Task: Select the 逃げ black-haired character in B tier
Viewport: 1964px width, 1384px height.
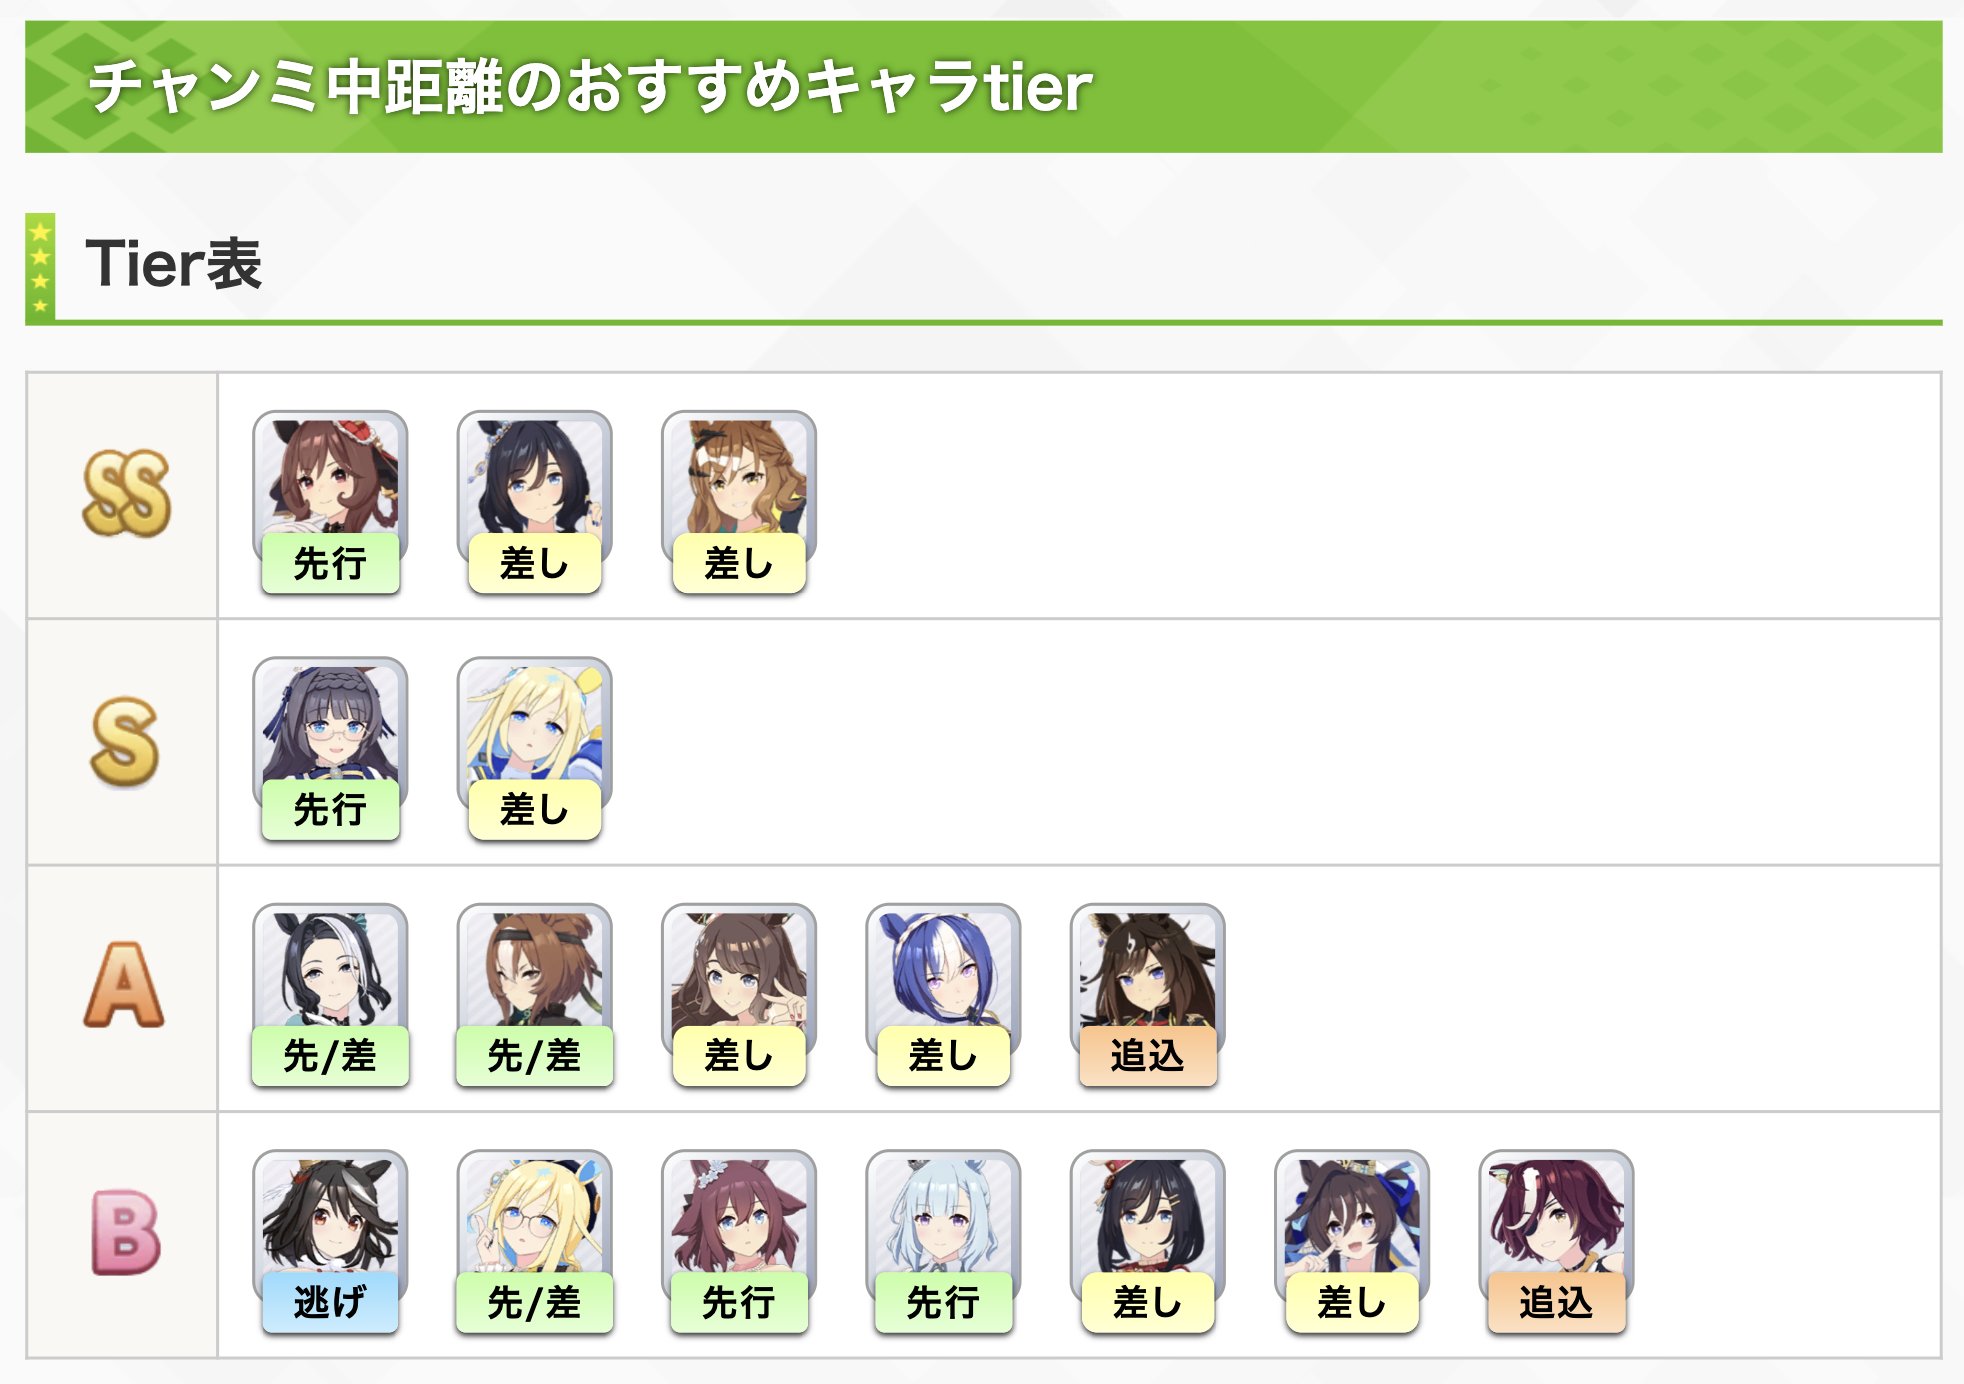Action: pyautogui.click(x=330, y=1242)
